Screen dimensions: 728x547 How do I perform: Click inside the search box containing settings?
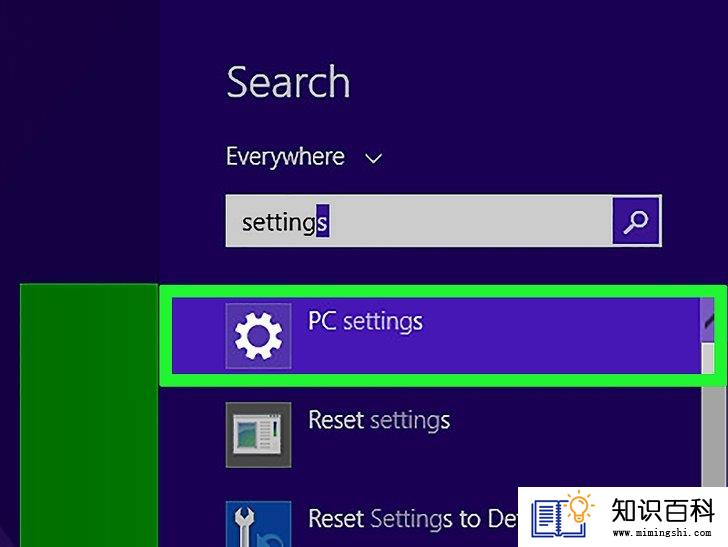point(418,221)
